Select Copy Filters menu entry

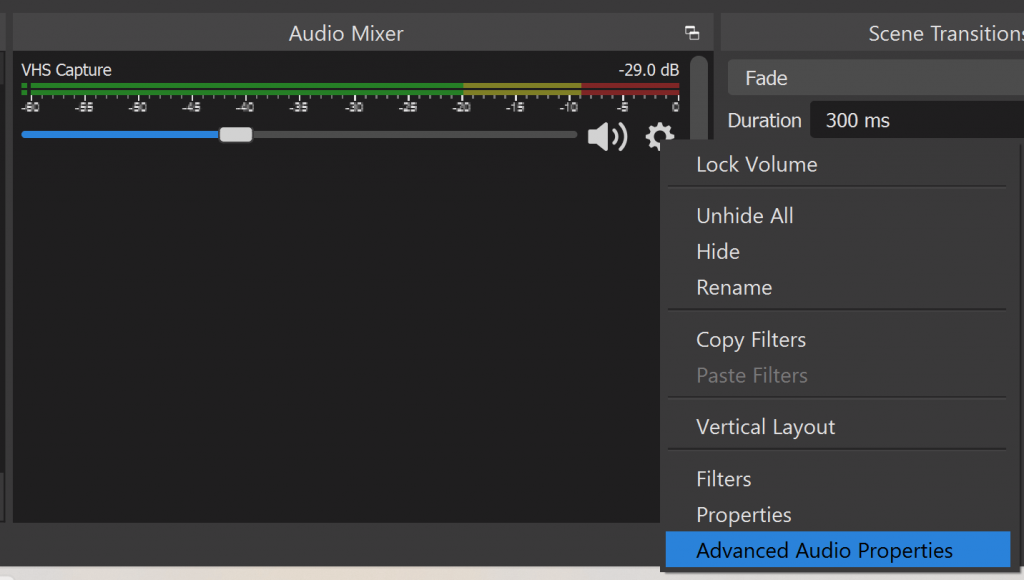(750, 340)
